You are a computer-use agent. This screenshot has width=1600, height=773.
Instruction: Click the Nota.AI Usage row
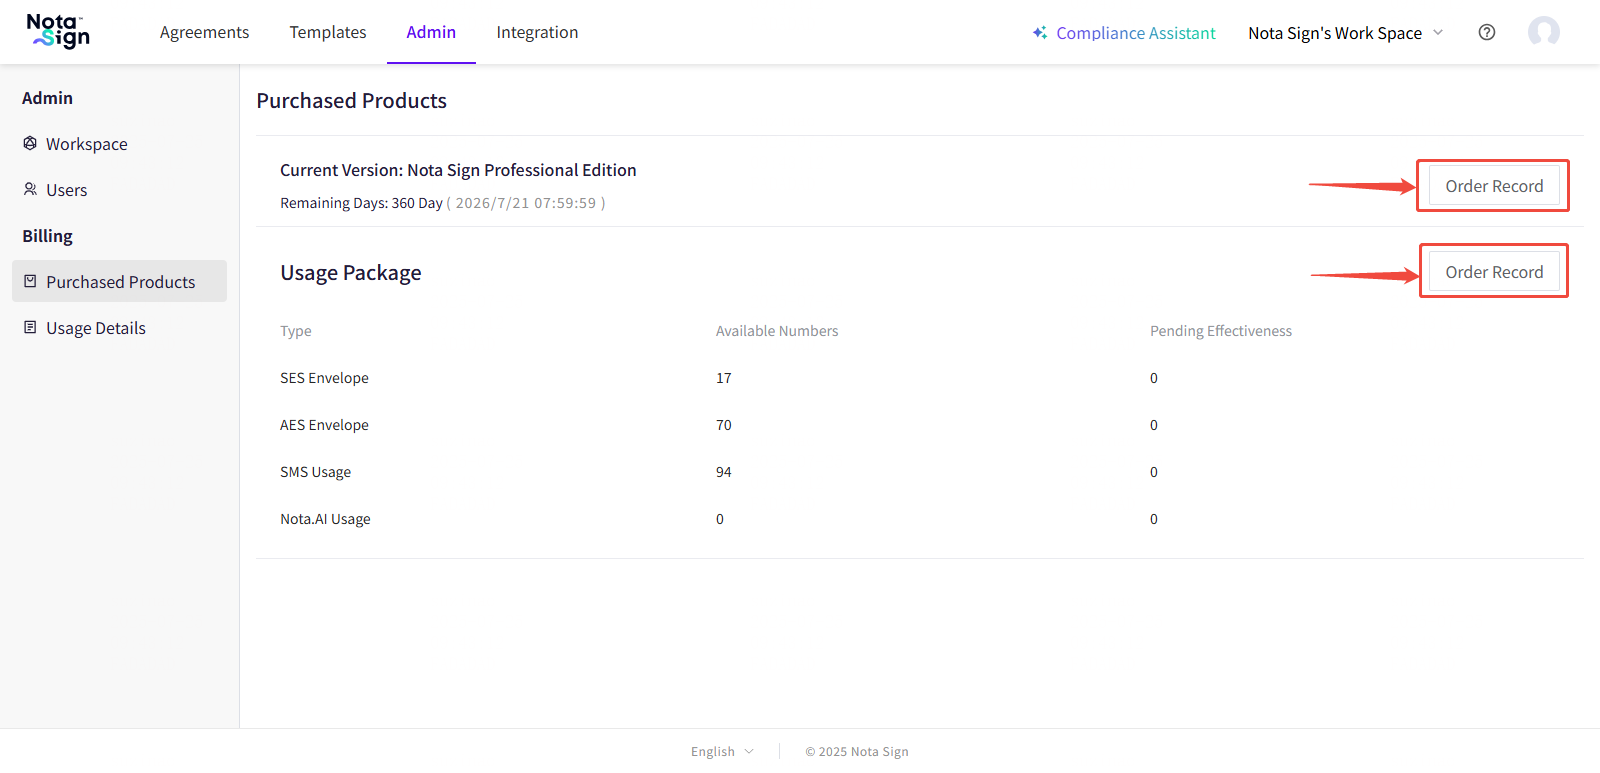point(325,519)
